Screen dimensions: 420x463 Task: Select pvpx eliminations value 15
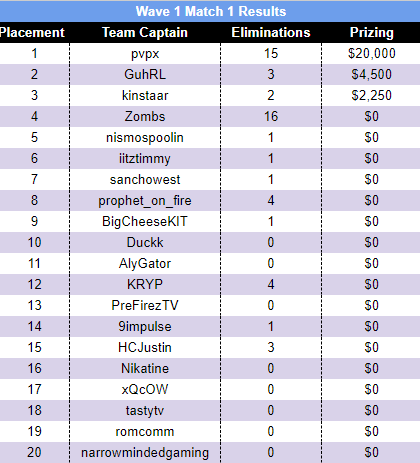[271, 53]
